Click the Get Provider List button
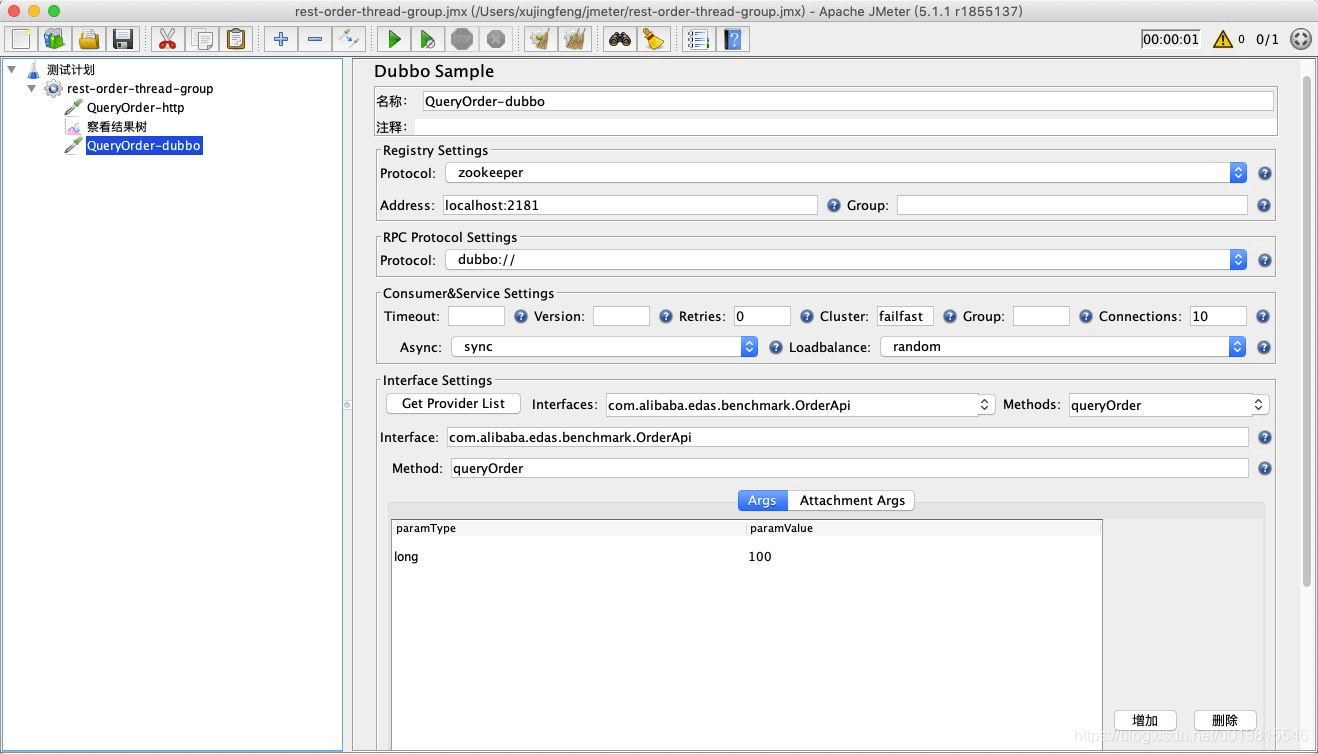Image resolution: width=1318 pixels, height=754 pixels. coord(453,403)
